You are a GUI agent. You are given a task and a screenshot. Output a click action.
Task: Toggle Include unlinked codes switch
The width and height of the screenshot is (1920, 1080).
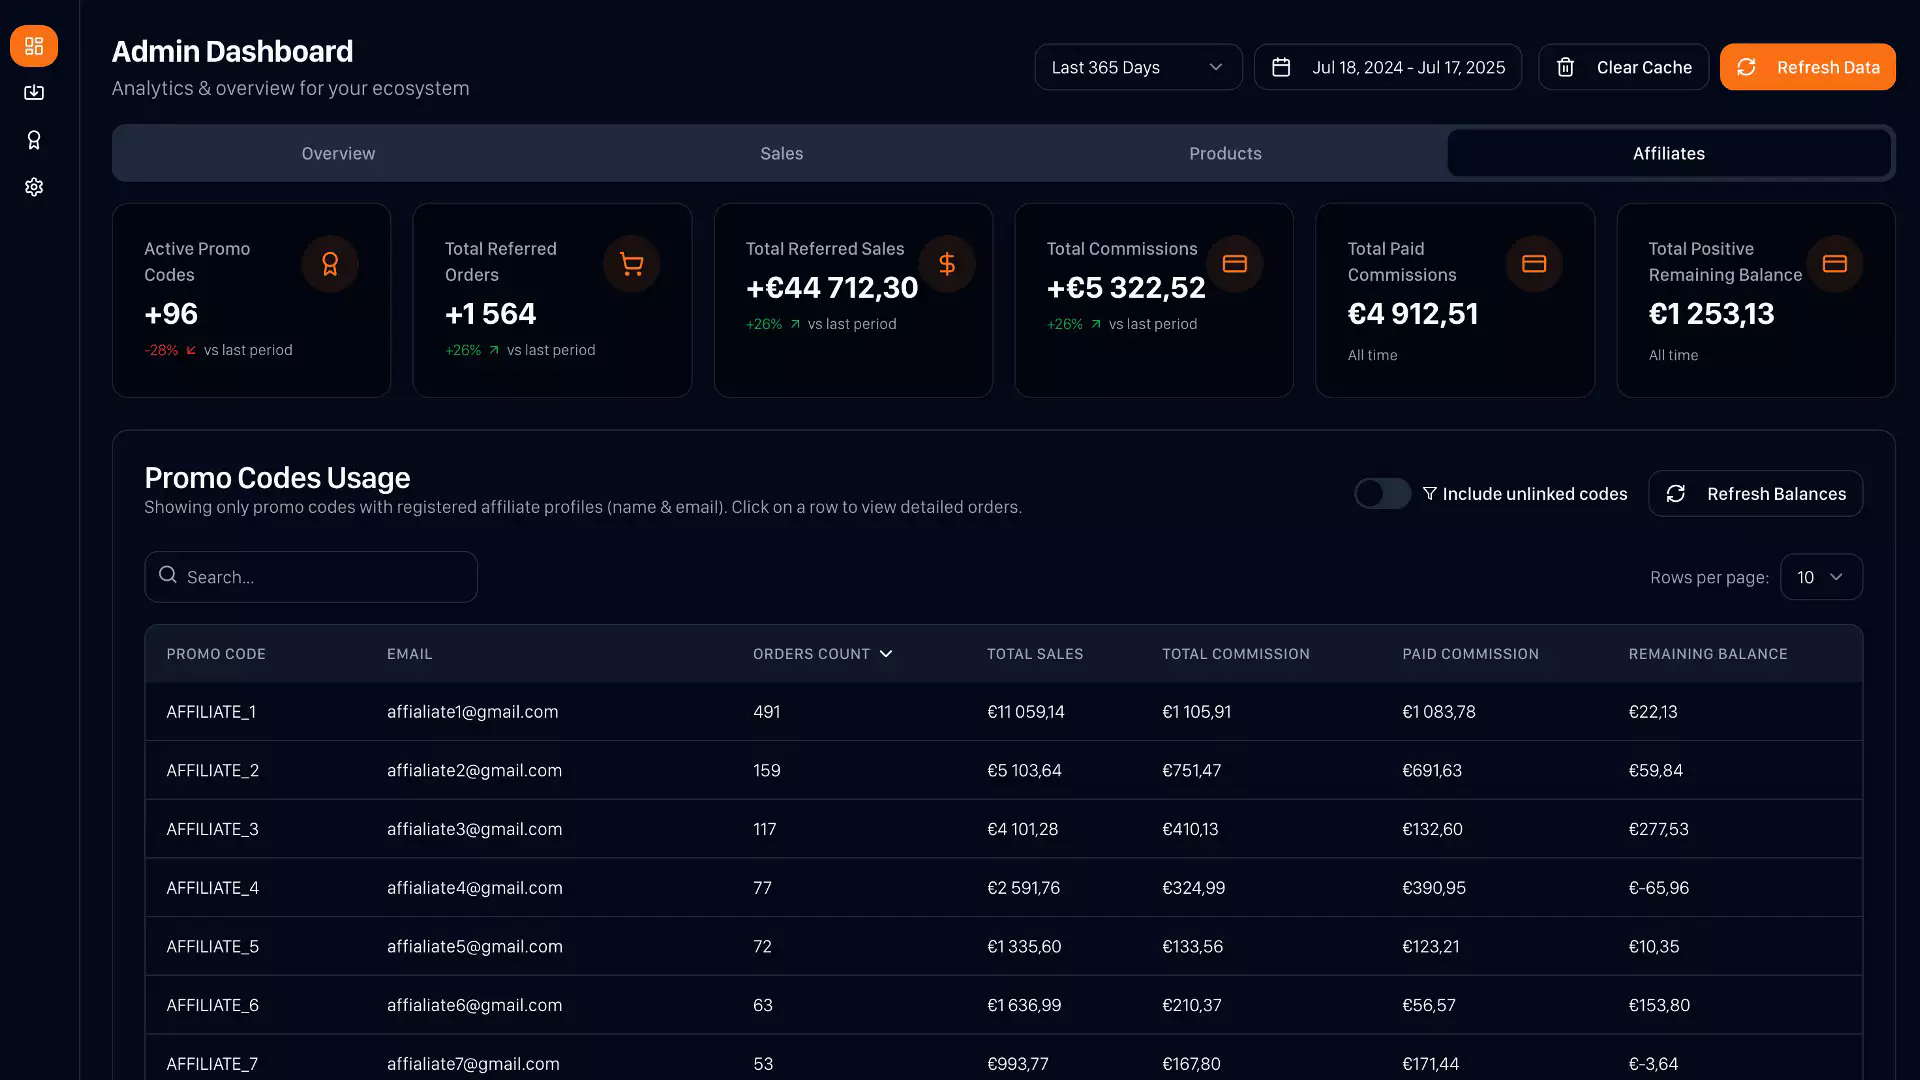click(1382, 494)
